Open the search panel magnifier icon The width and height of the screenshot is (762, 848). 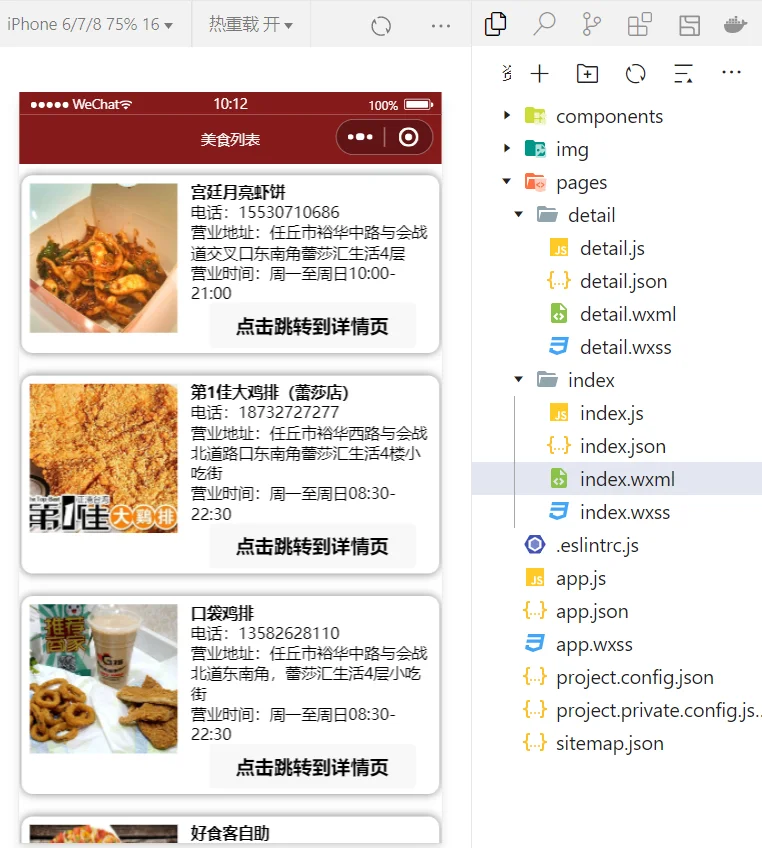pos(544,24)
